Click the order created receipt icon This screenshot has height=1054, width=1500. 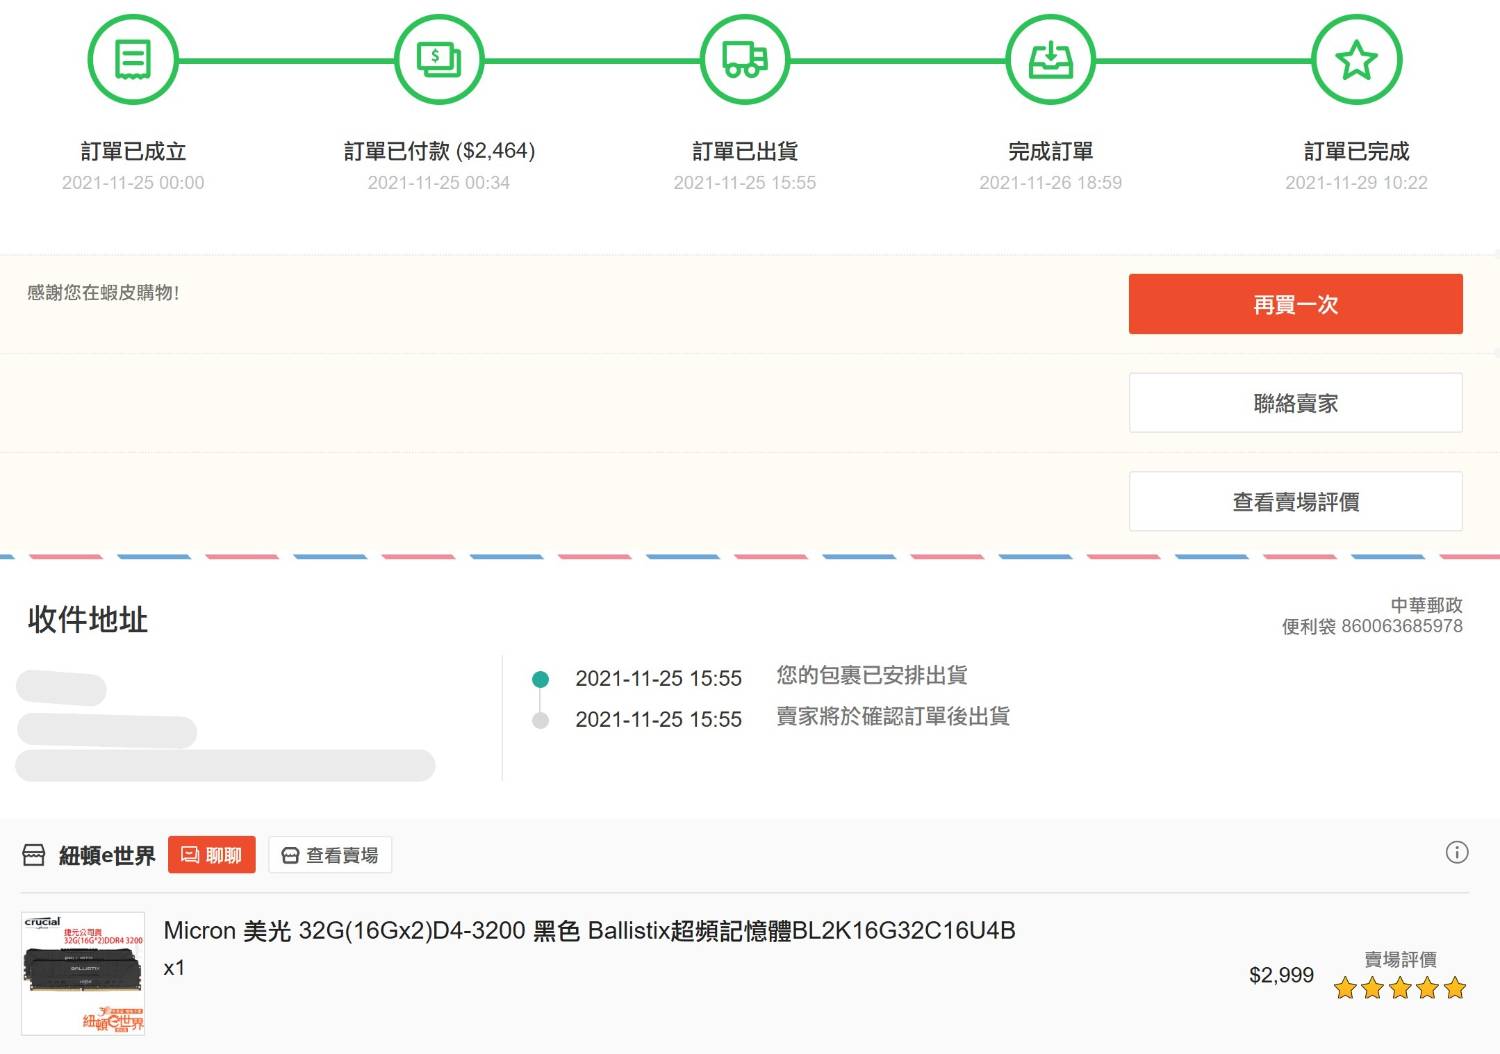click(133, 60)
